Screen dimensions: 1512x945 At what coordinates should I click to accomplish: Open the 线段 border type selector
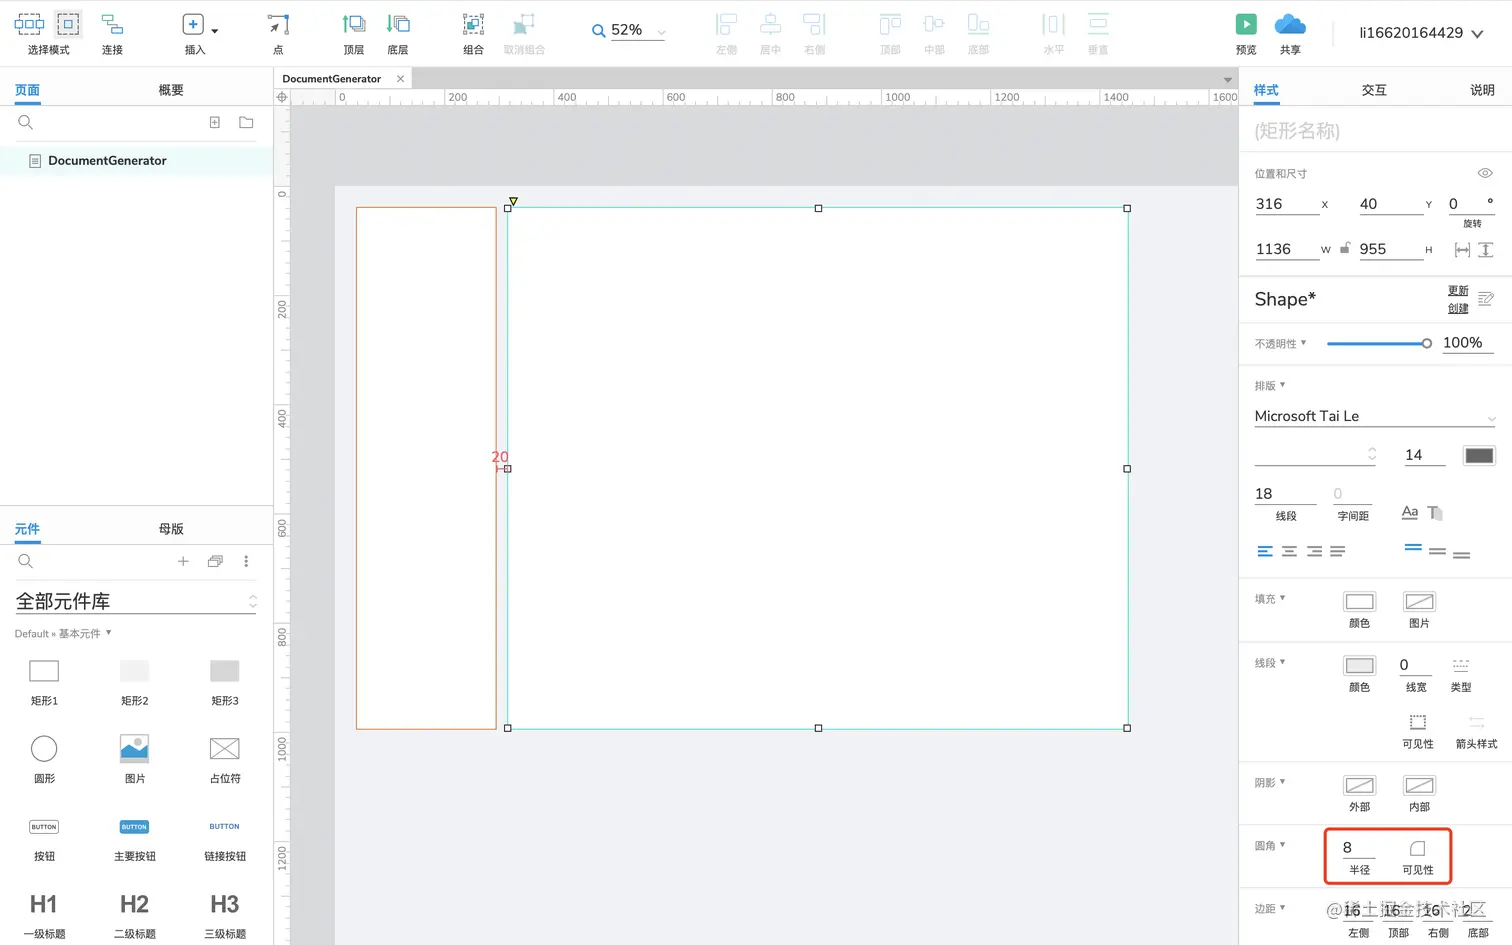1461,665
